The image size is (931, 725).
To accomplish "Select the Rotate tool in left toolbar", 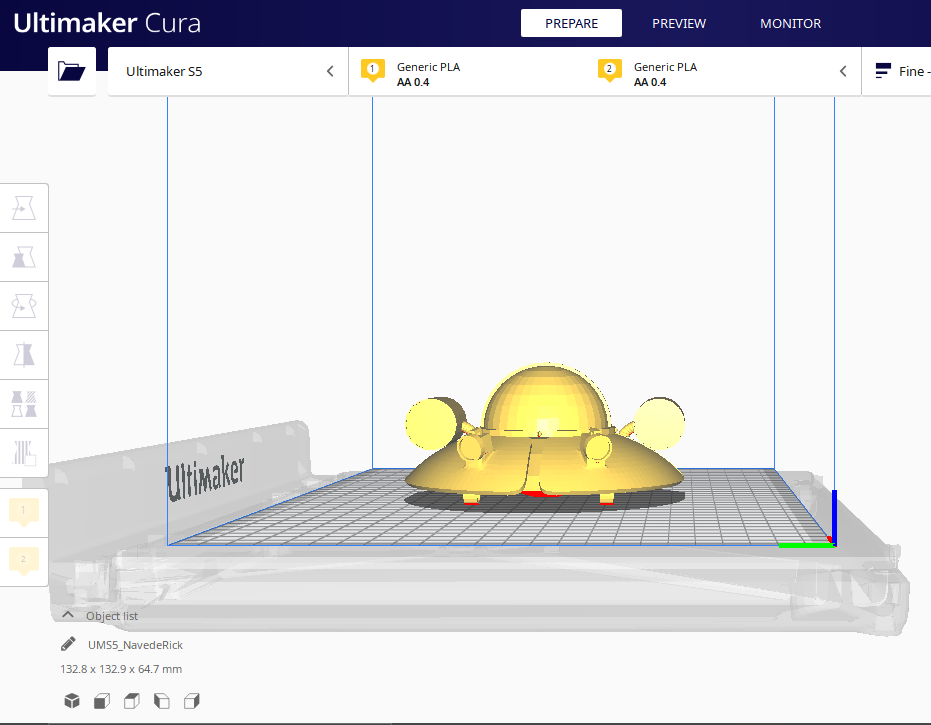I will coord(24,306).
